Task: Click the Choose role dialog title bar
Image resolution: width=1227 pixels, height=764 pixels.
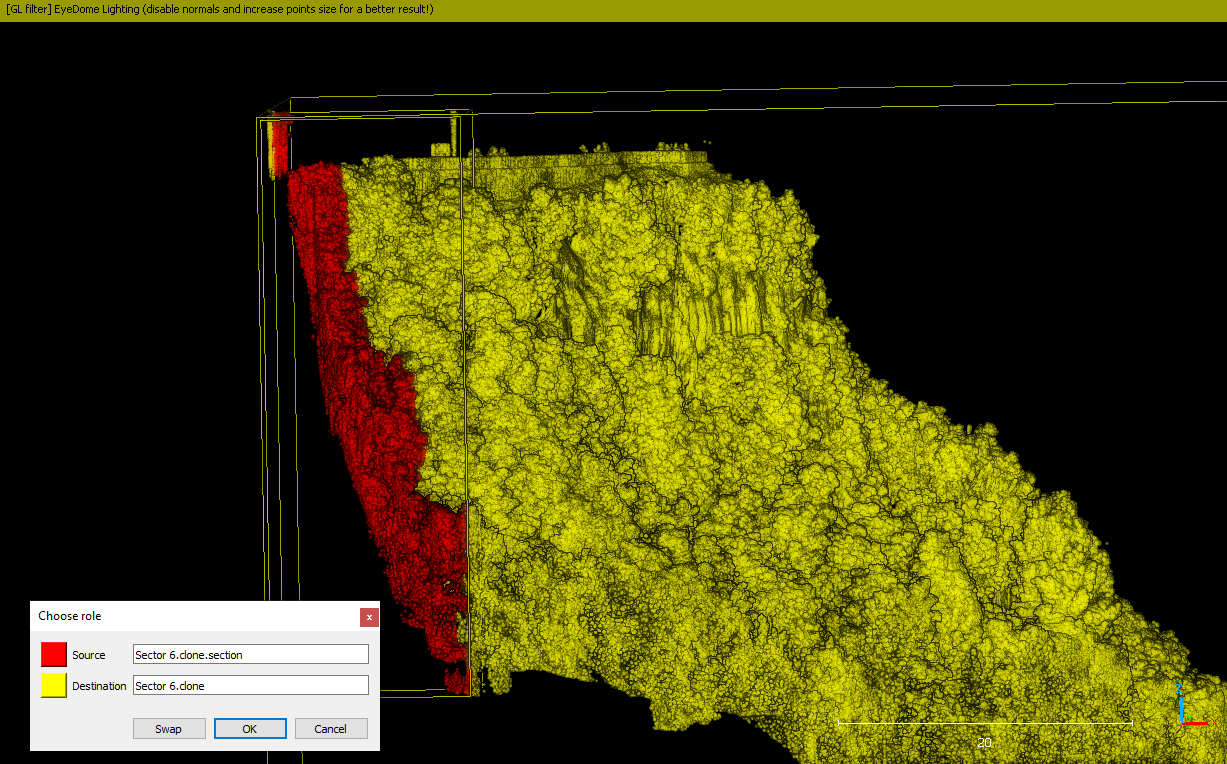Action: 150,616
